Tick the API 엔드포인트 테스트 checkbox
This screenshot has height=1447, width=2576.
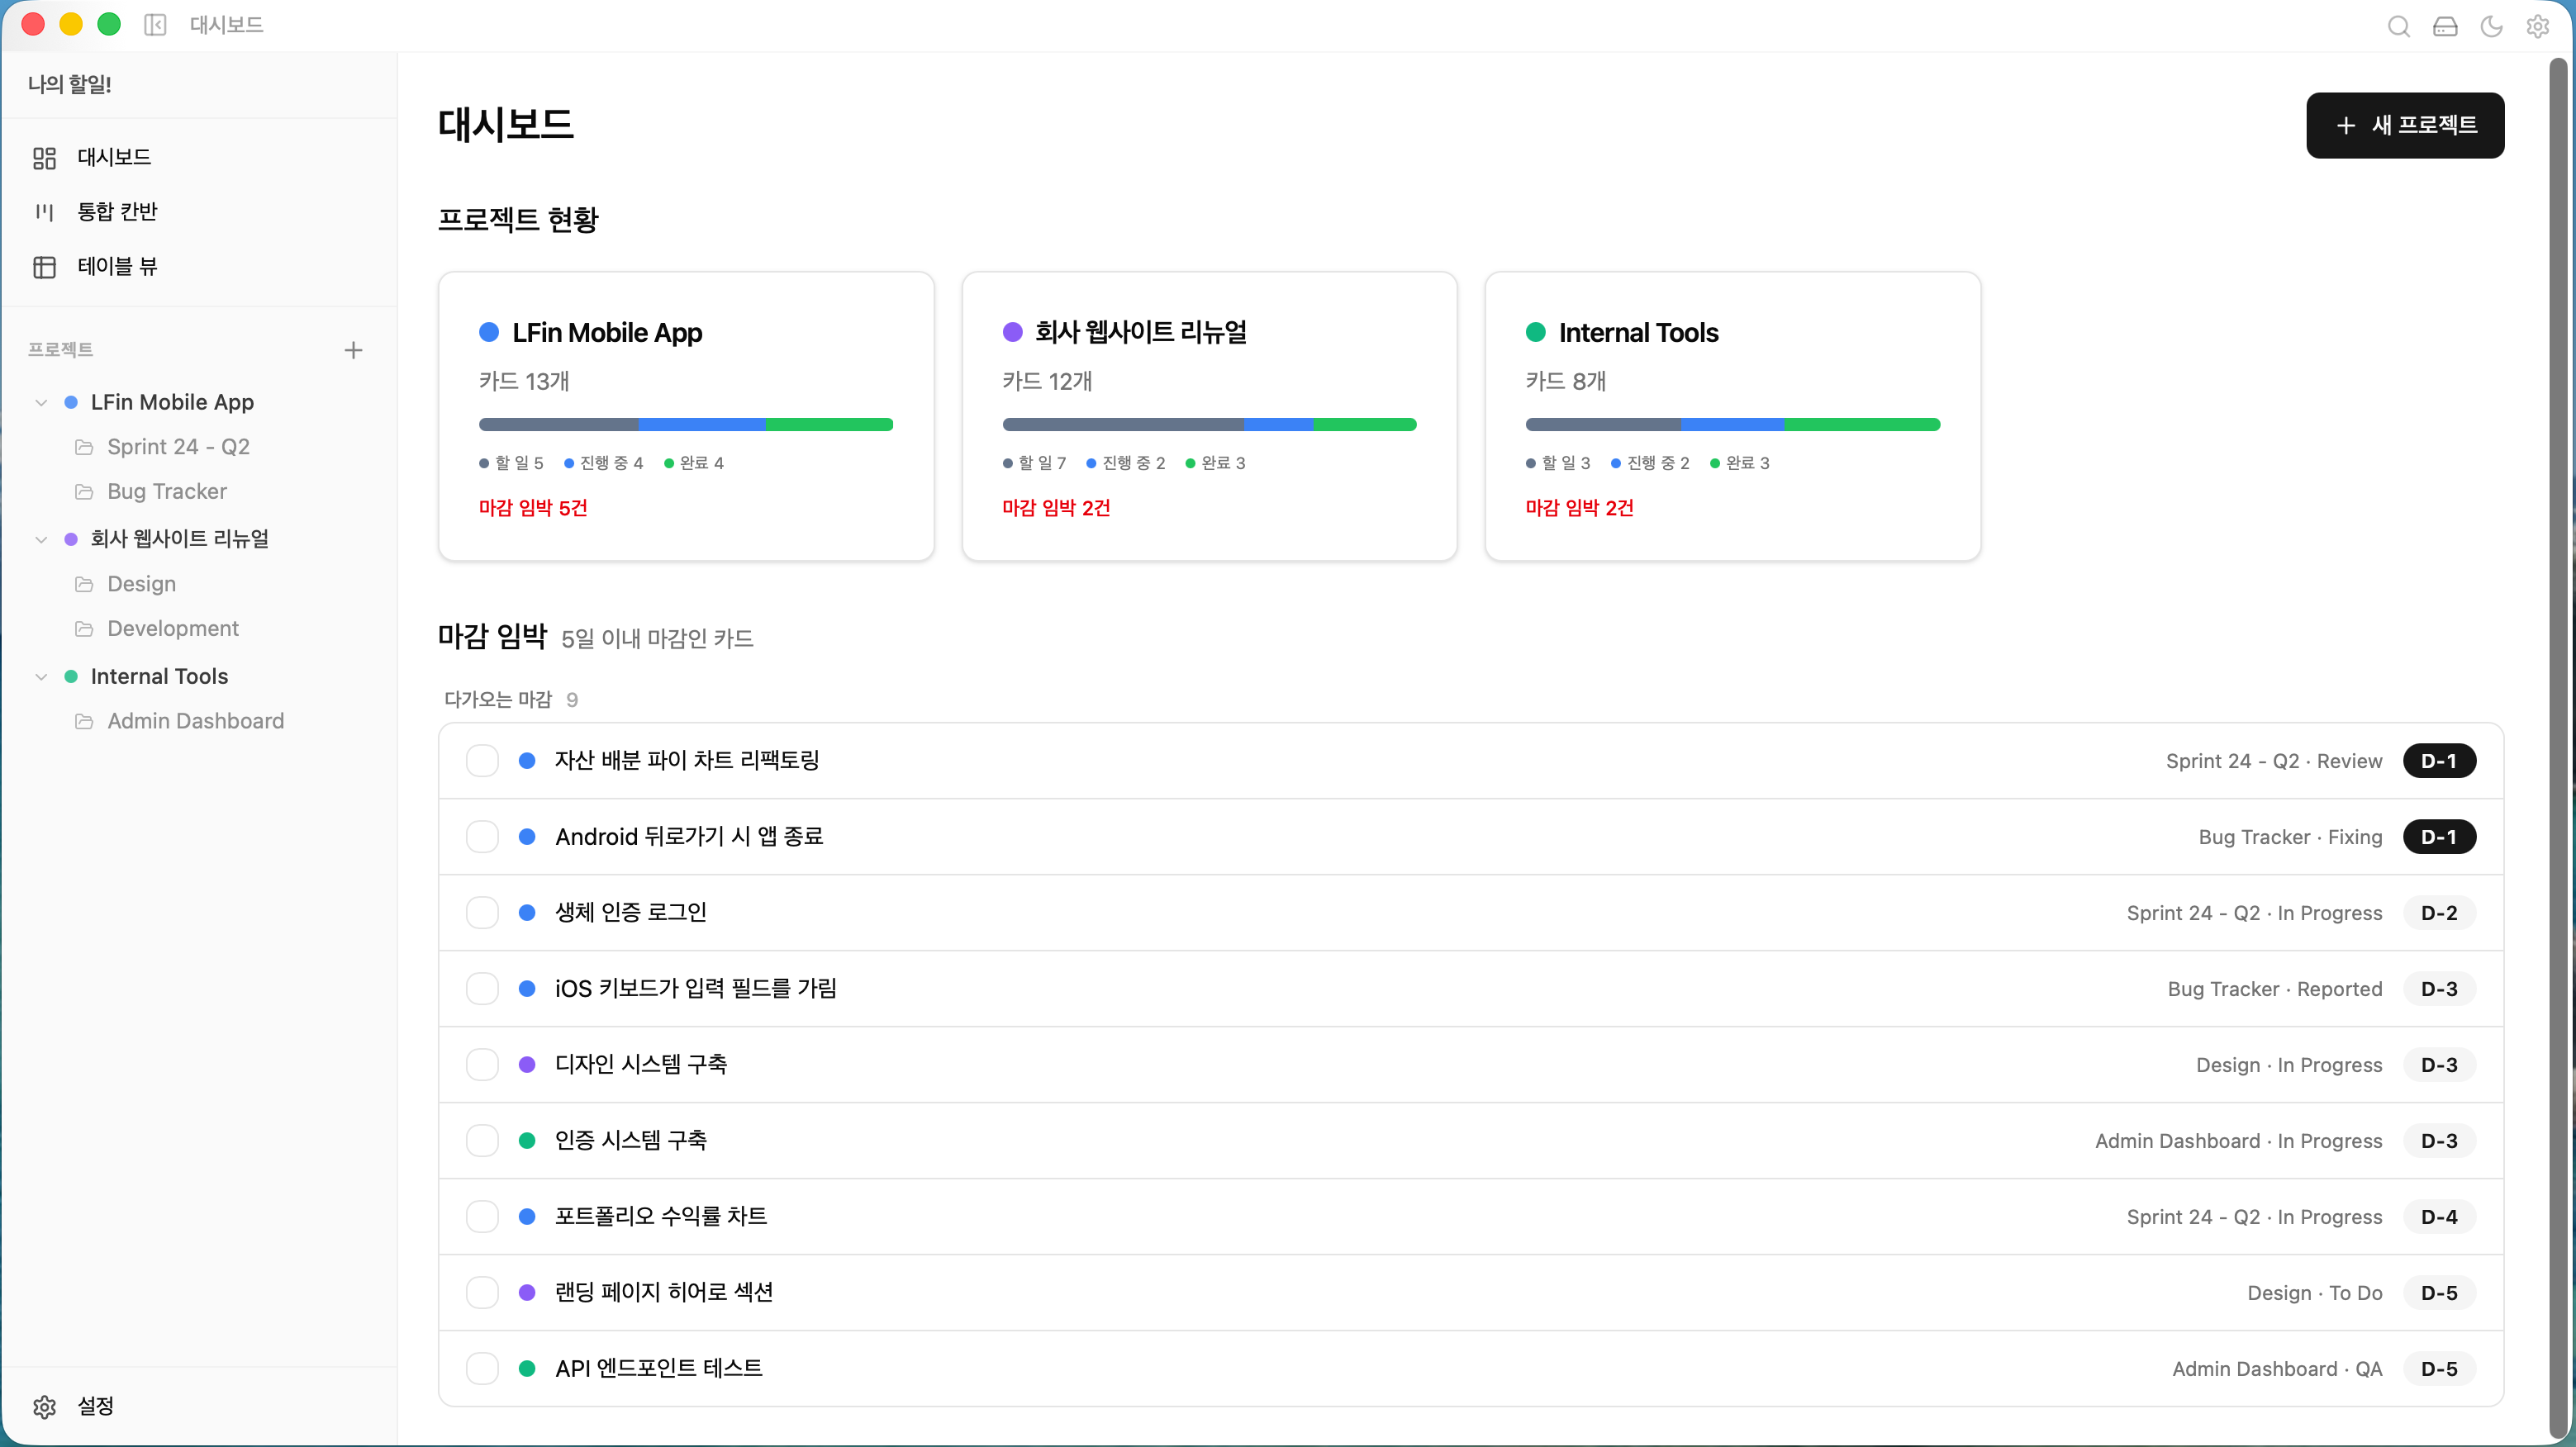(x=482, y=1369)
